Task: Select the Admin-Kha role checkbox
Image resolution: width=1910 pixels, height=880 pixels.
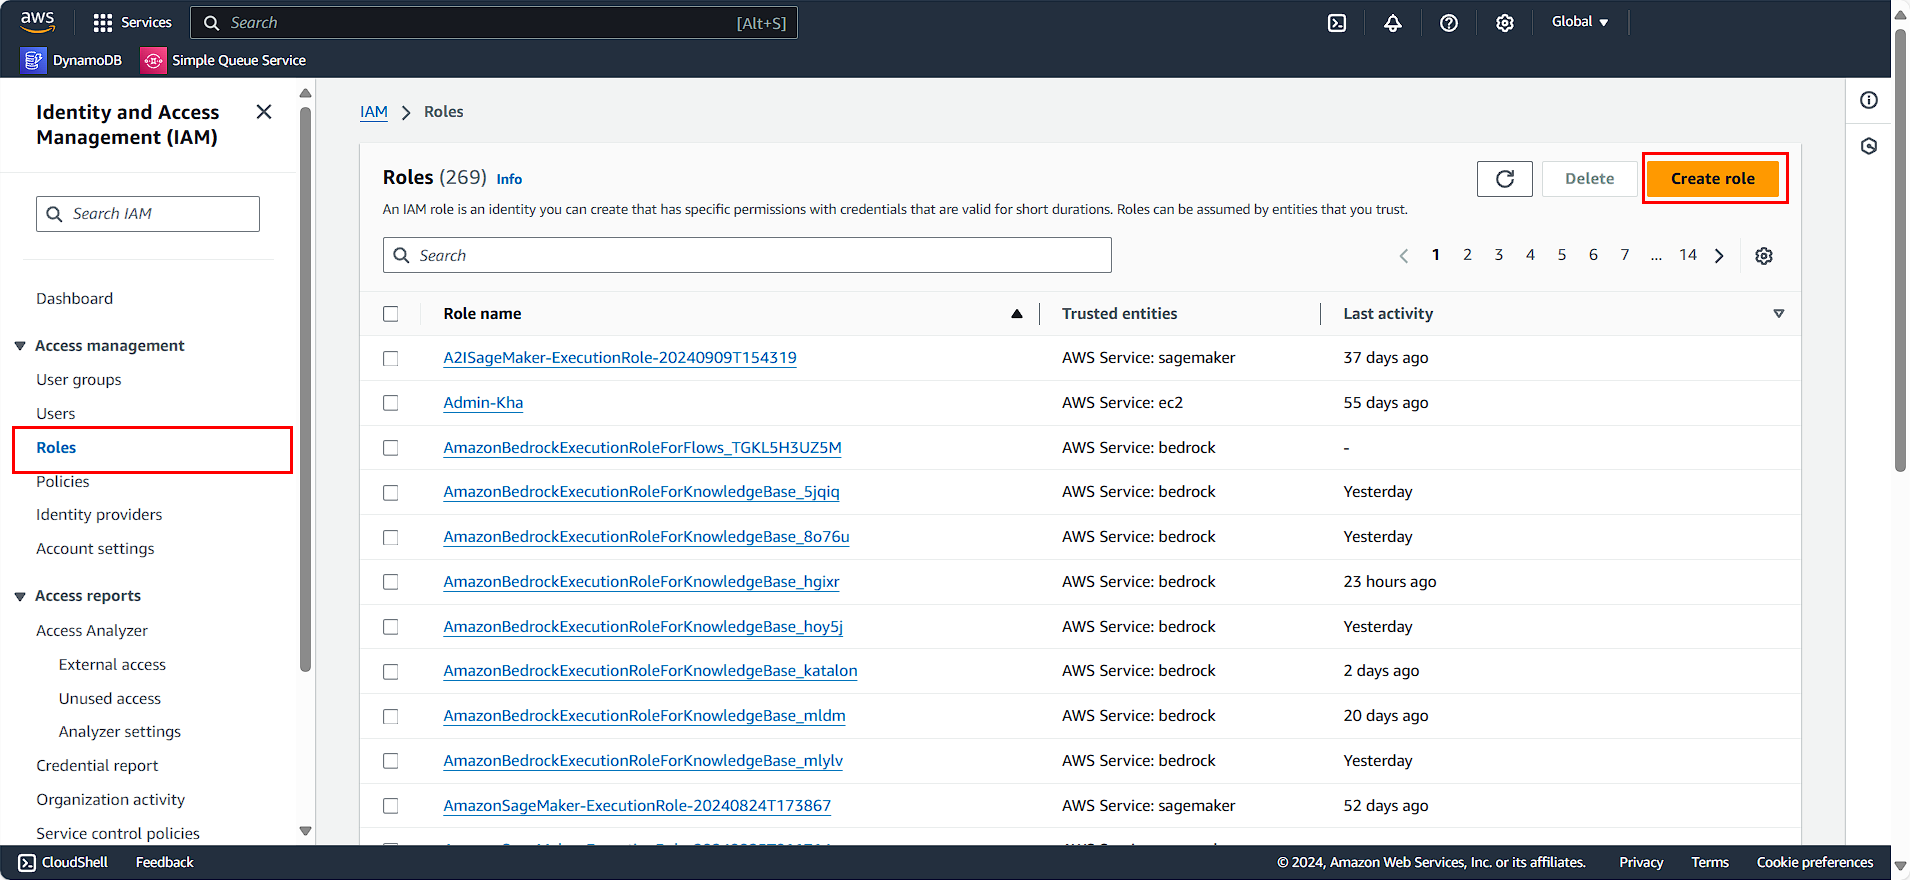Action: 391,403
